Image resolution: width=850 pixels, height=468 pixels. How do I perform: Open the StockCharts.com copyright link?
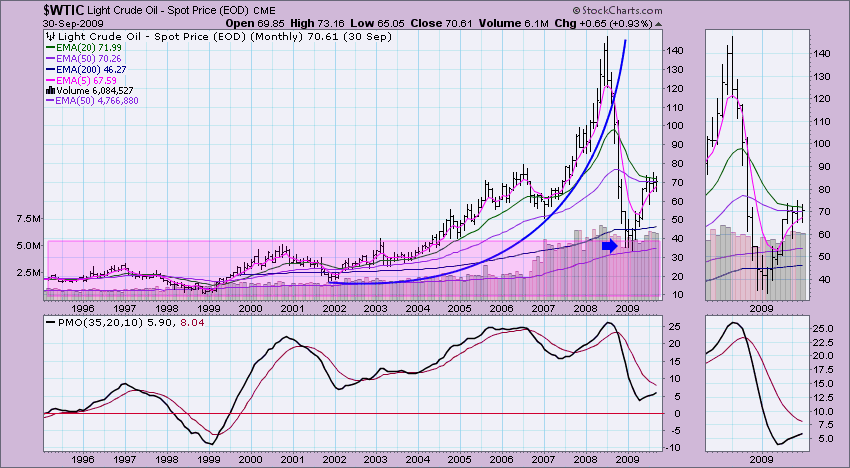[x=617, y=10]
